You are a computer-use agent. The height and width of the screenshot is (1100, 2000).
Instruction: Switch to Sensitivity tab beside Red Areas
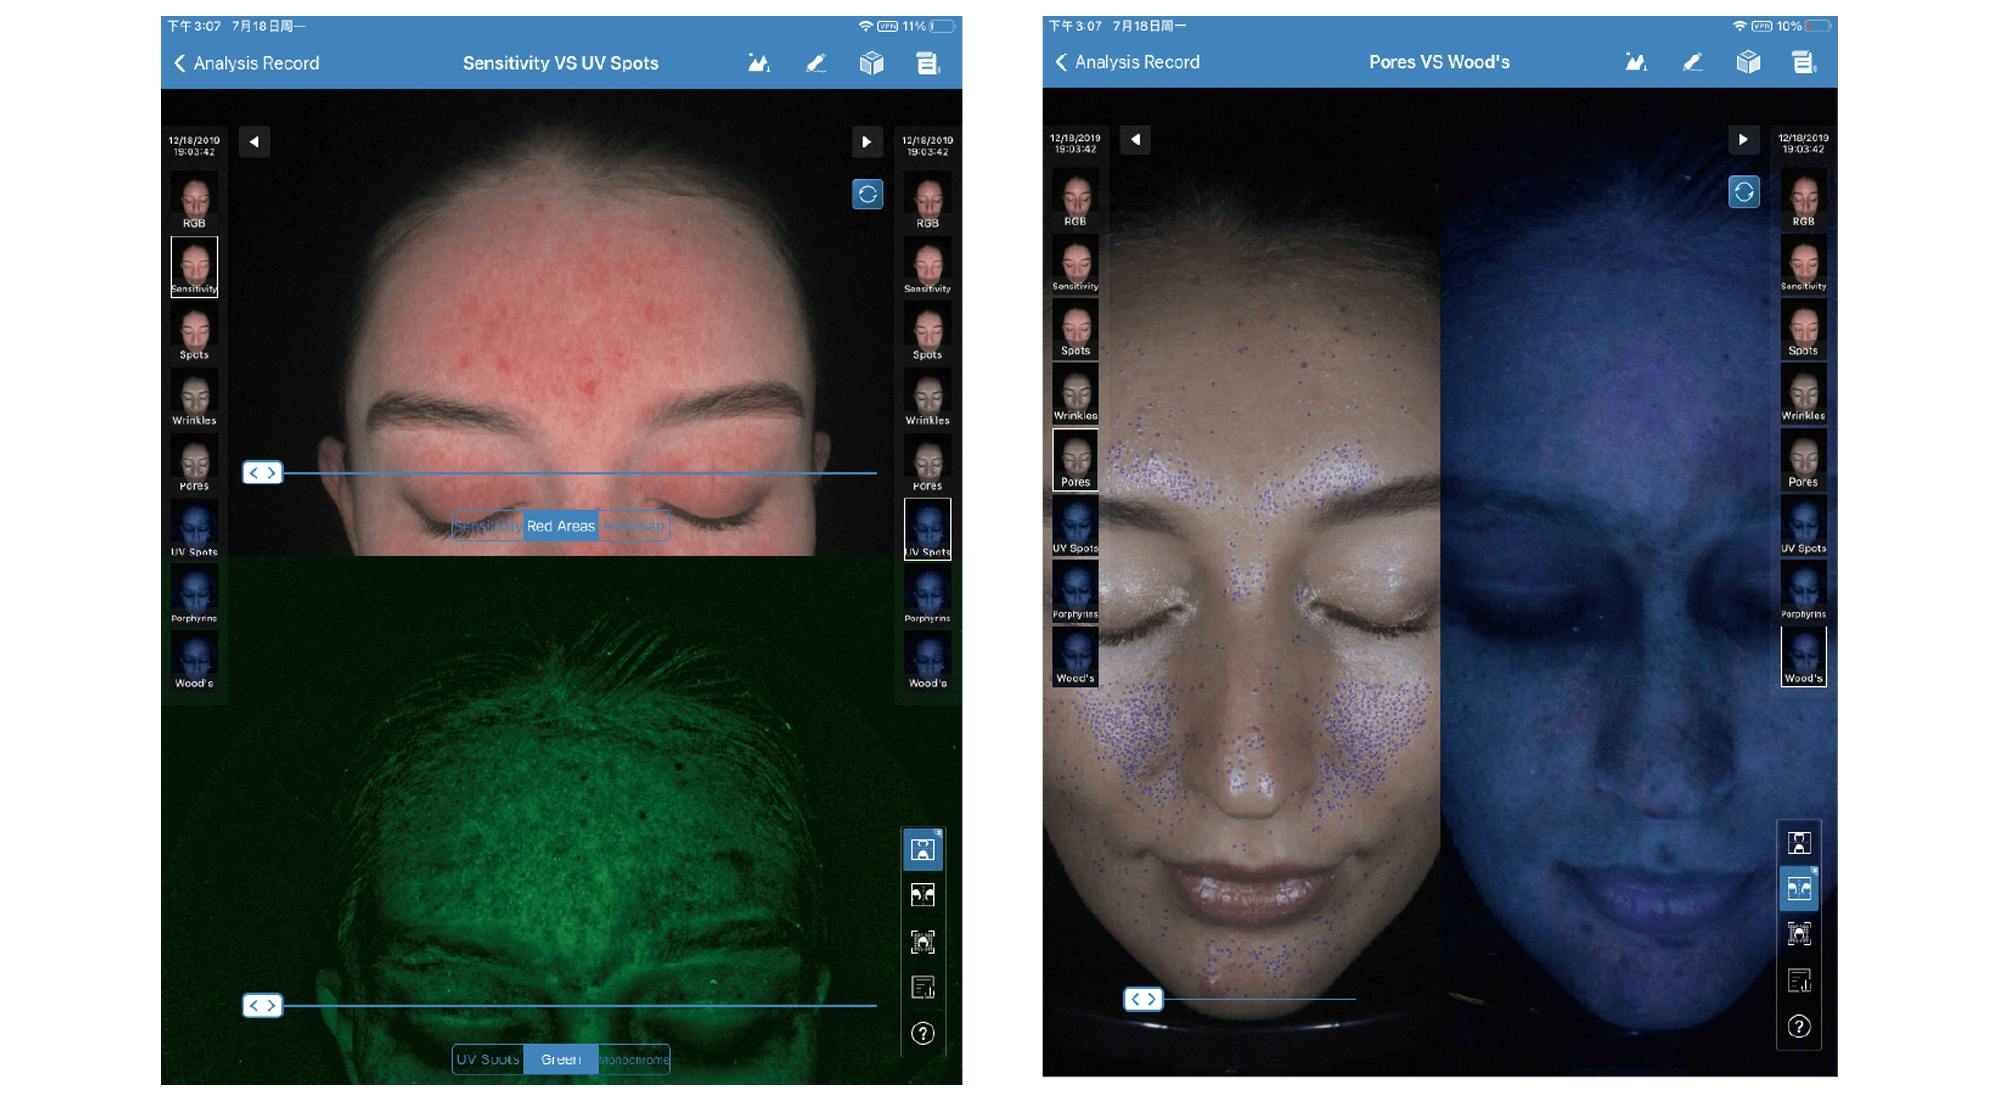point(488,526)
